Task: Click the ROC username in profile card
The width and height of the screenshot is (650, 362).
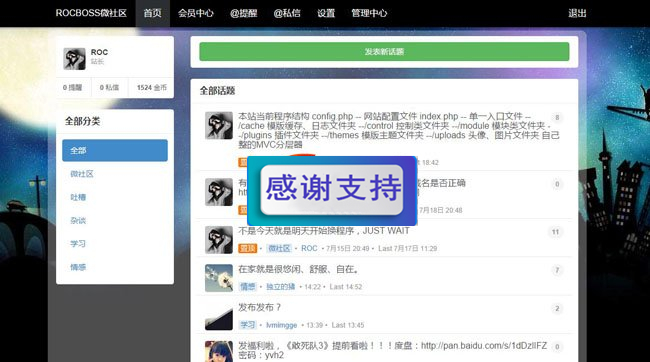Action: point(99,52)
